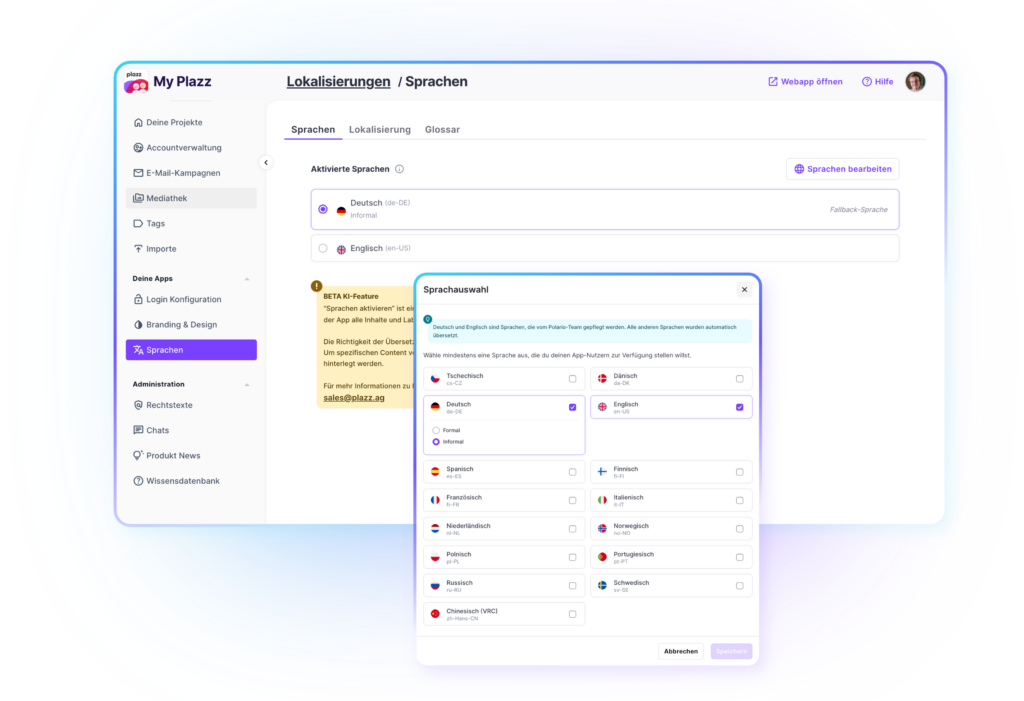Screen dimensions: 1024x701
Task: Tick the Italienisch checkbox
Action: tap(739, 500)
